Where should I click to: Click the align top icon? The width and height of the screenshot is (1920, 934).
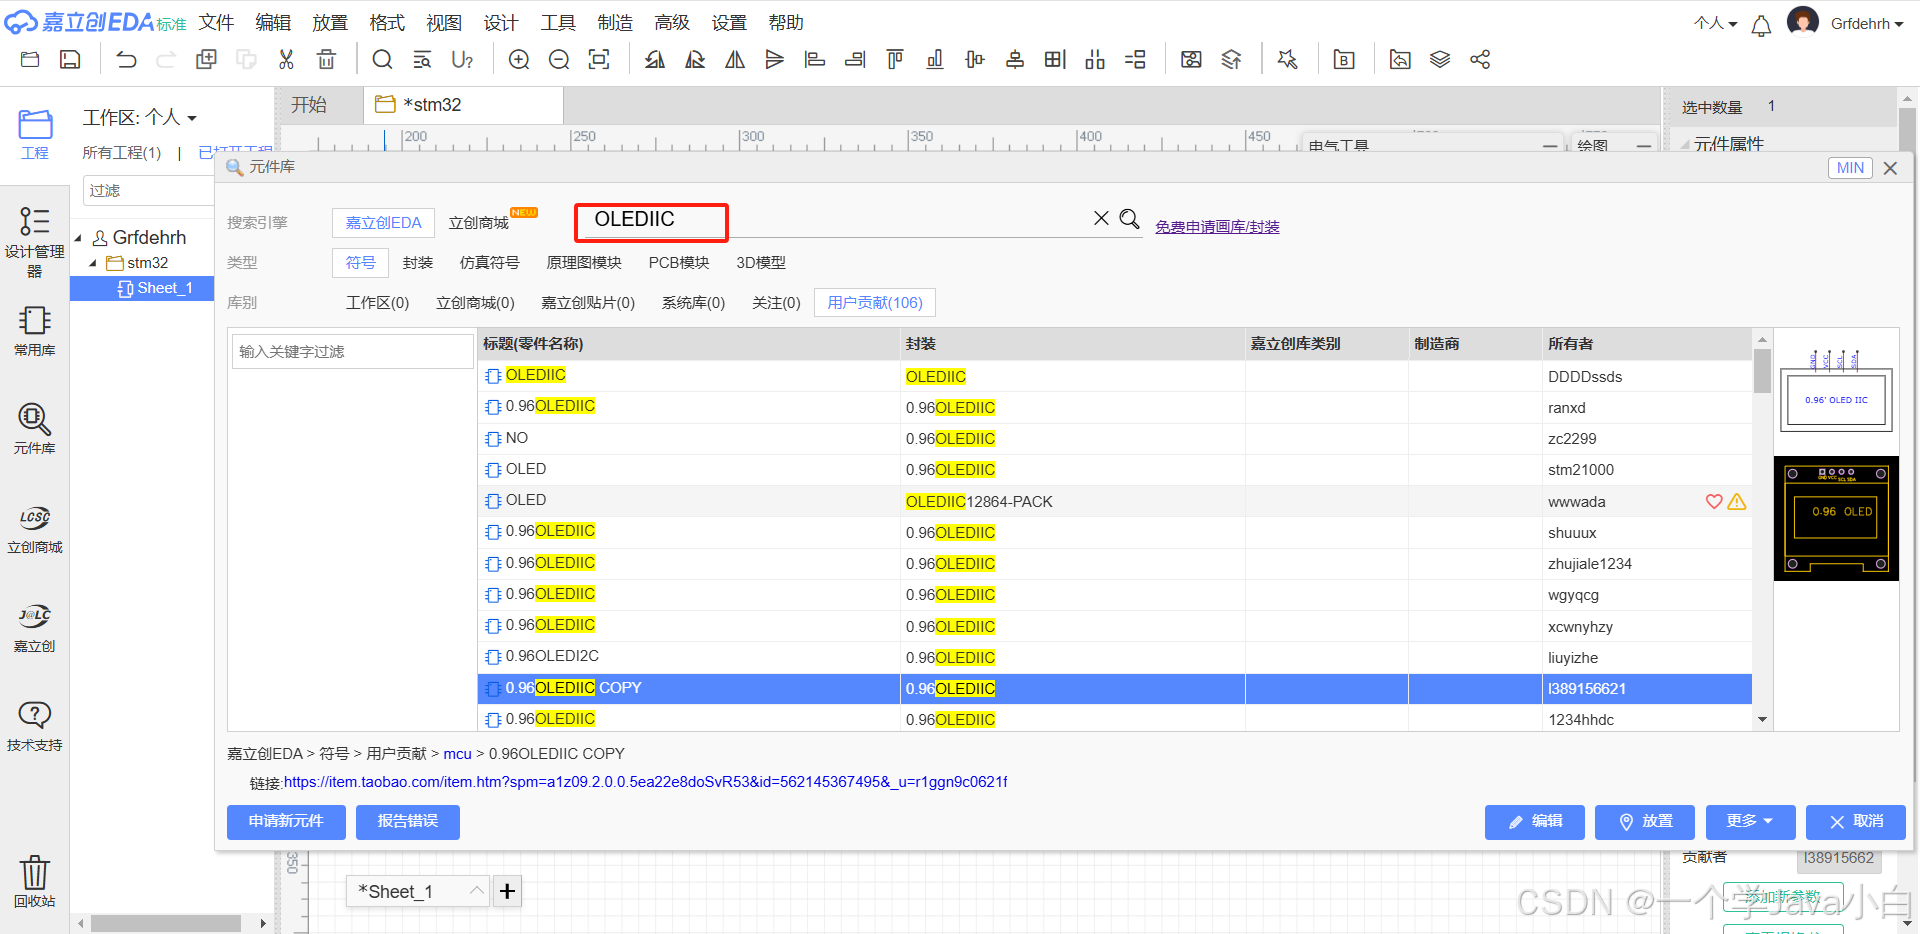pyautogui.click(x=895, y=60)
